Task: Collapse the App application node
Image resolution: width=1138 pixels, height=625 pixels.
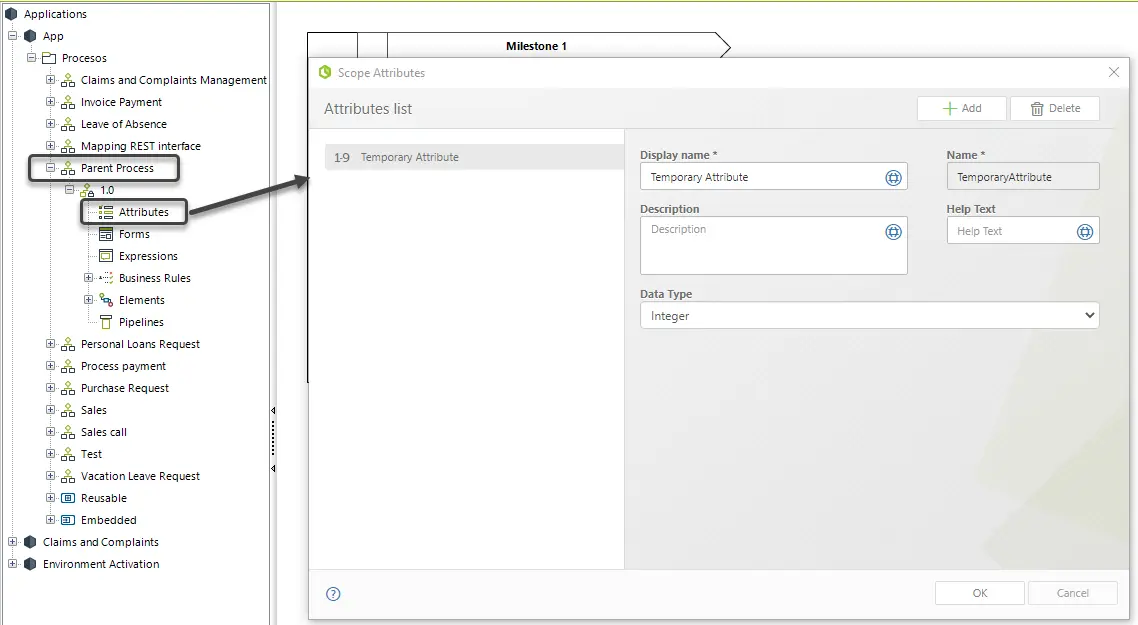Action: [12, 36]
